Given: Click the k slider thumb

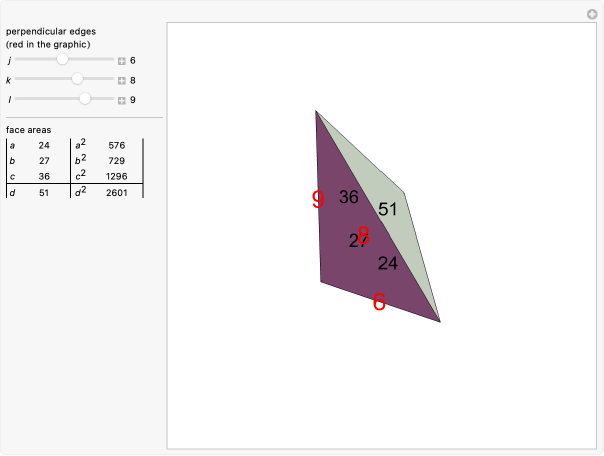Looking at the screenshot, I should click(77, 80).
